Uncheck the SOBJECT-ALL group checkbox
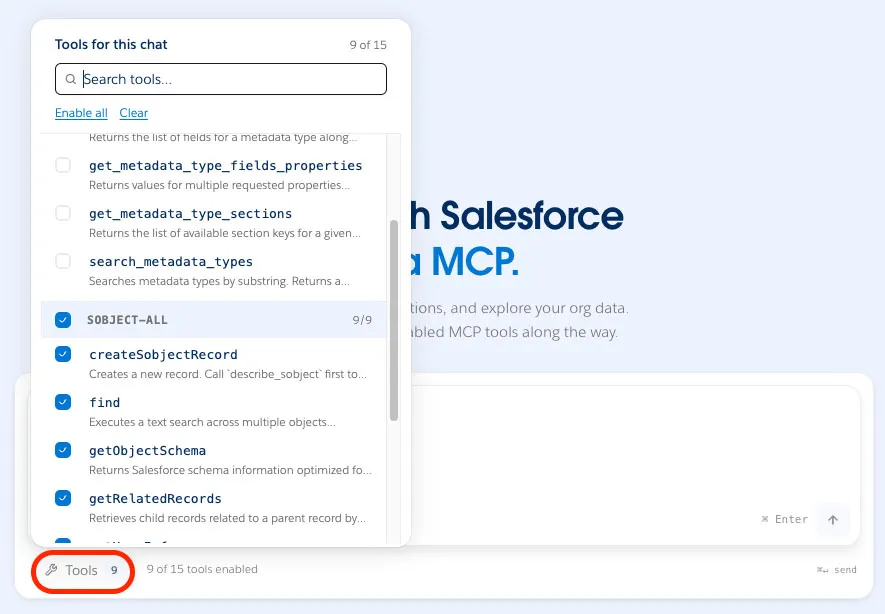The image size is (885, 614). click(x=63, y=320)
